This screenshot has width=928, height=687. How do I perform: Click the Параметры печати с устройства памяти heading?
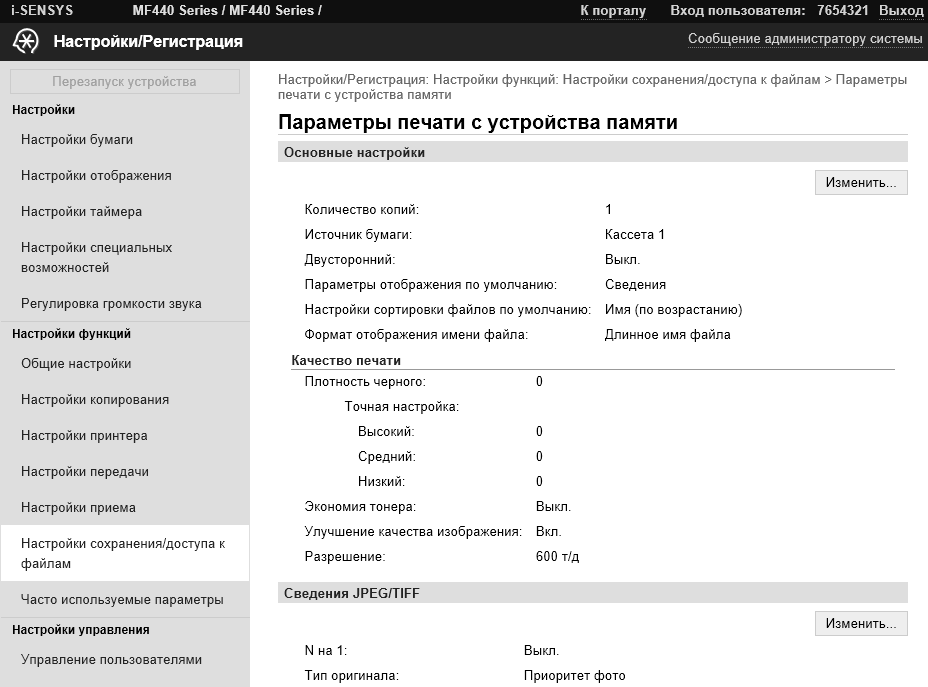point(478,122)
